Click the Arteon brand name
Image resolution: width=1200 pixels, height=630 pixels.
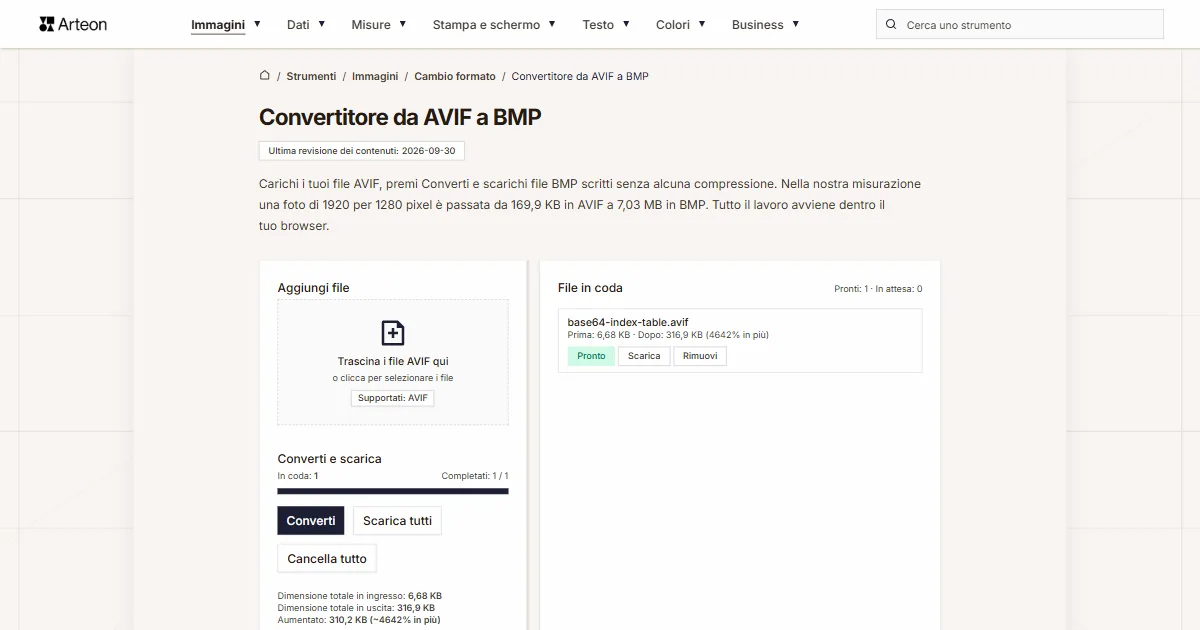tap(83, 24)
